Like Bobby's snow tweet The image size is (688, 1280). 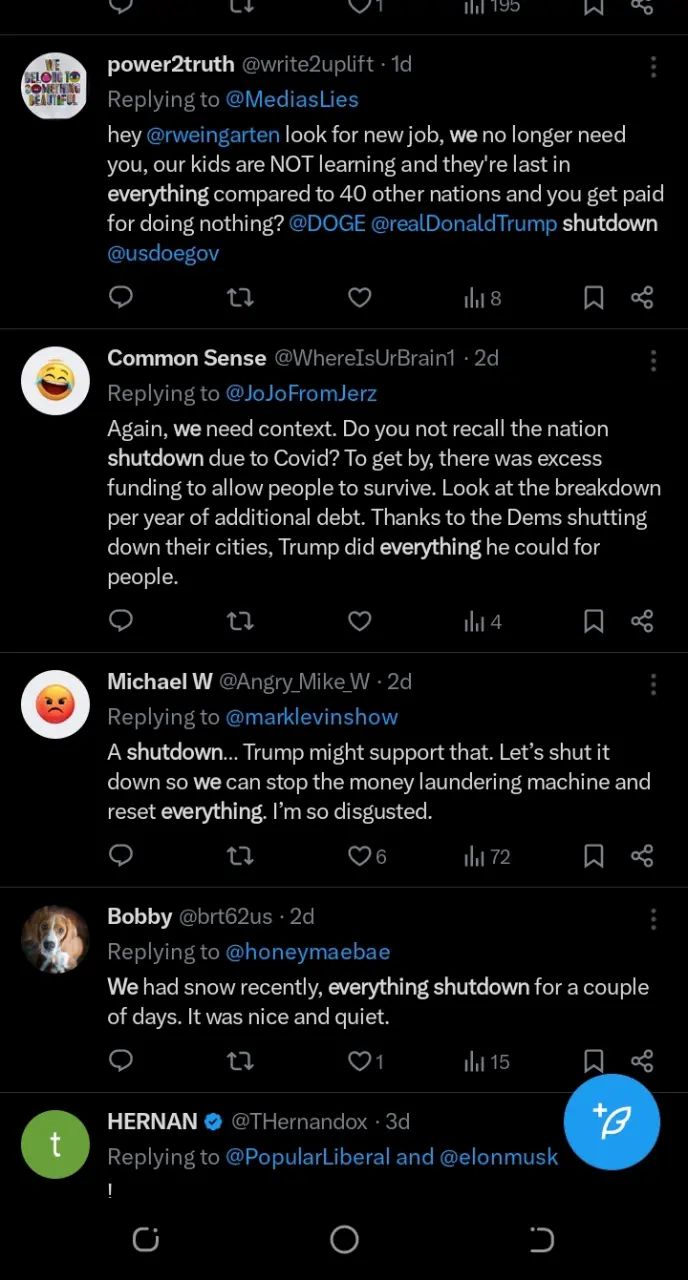pos(365,1061)
